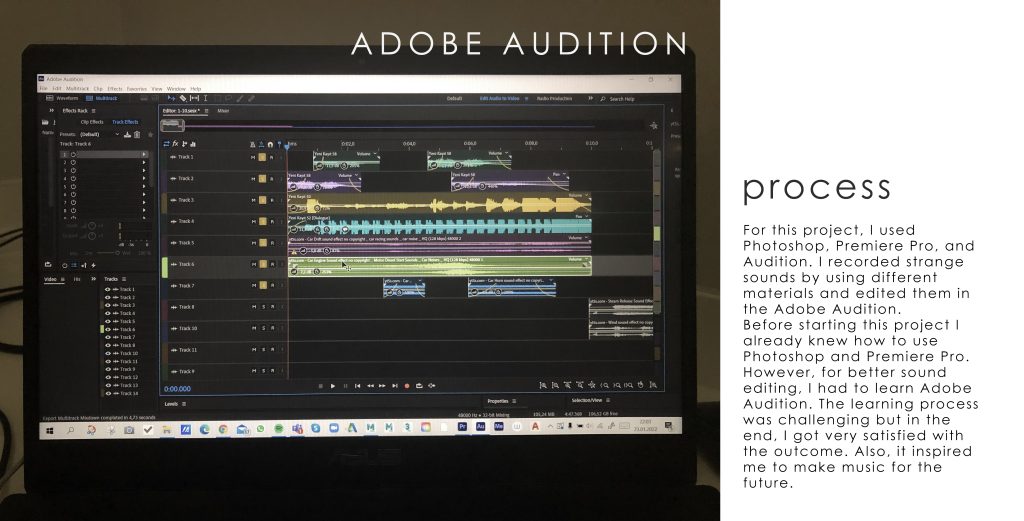Select the Razor tool in toolbar
The image size is (1024, 521).
(x=183, y=98)
